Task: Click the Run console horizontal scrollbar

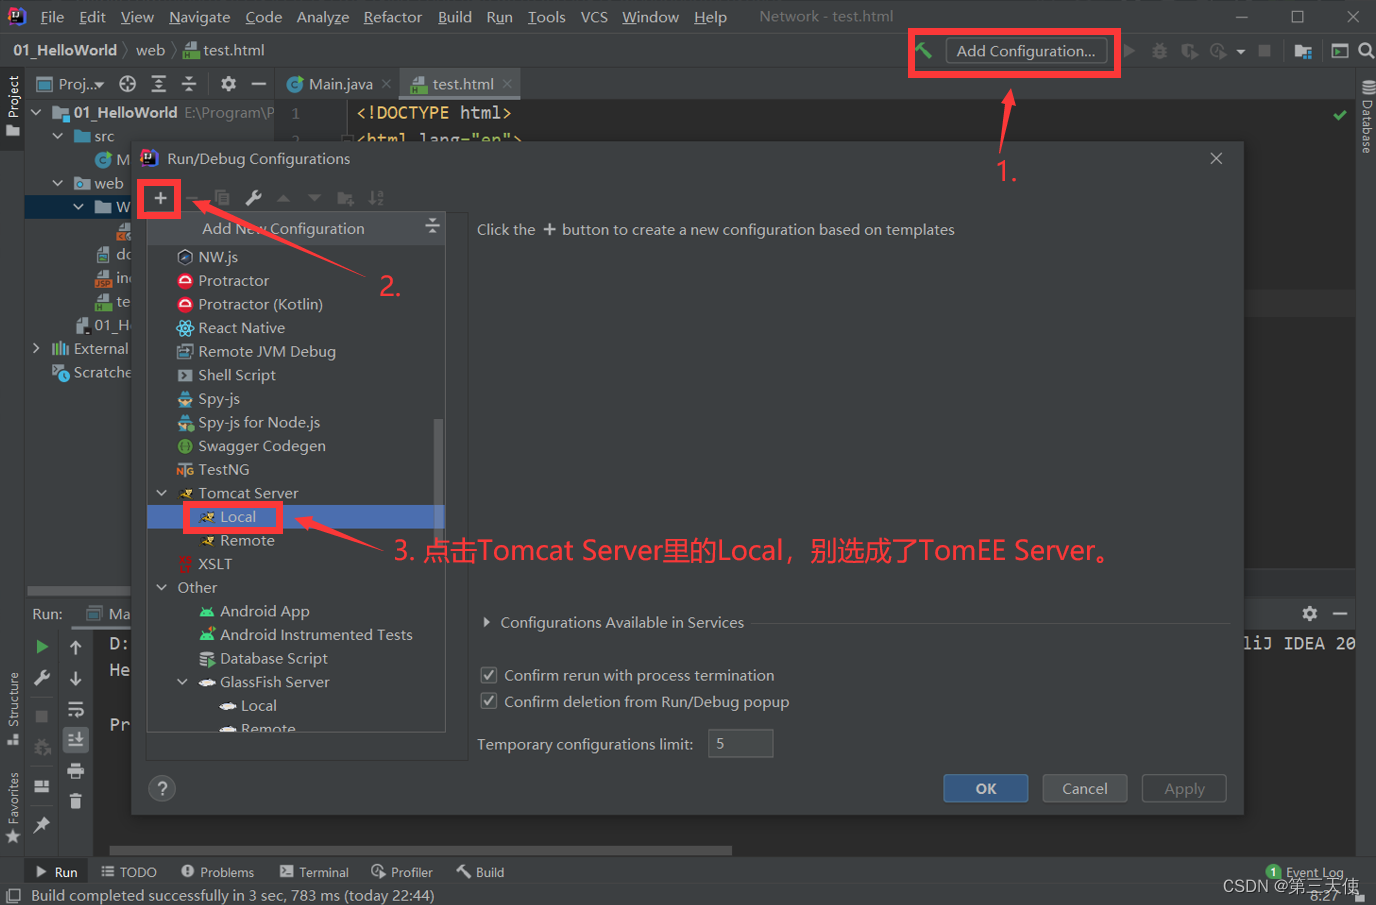Action: [x=421, y=851]
